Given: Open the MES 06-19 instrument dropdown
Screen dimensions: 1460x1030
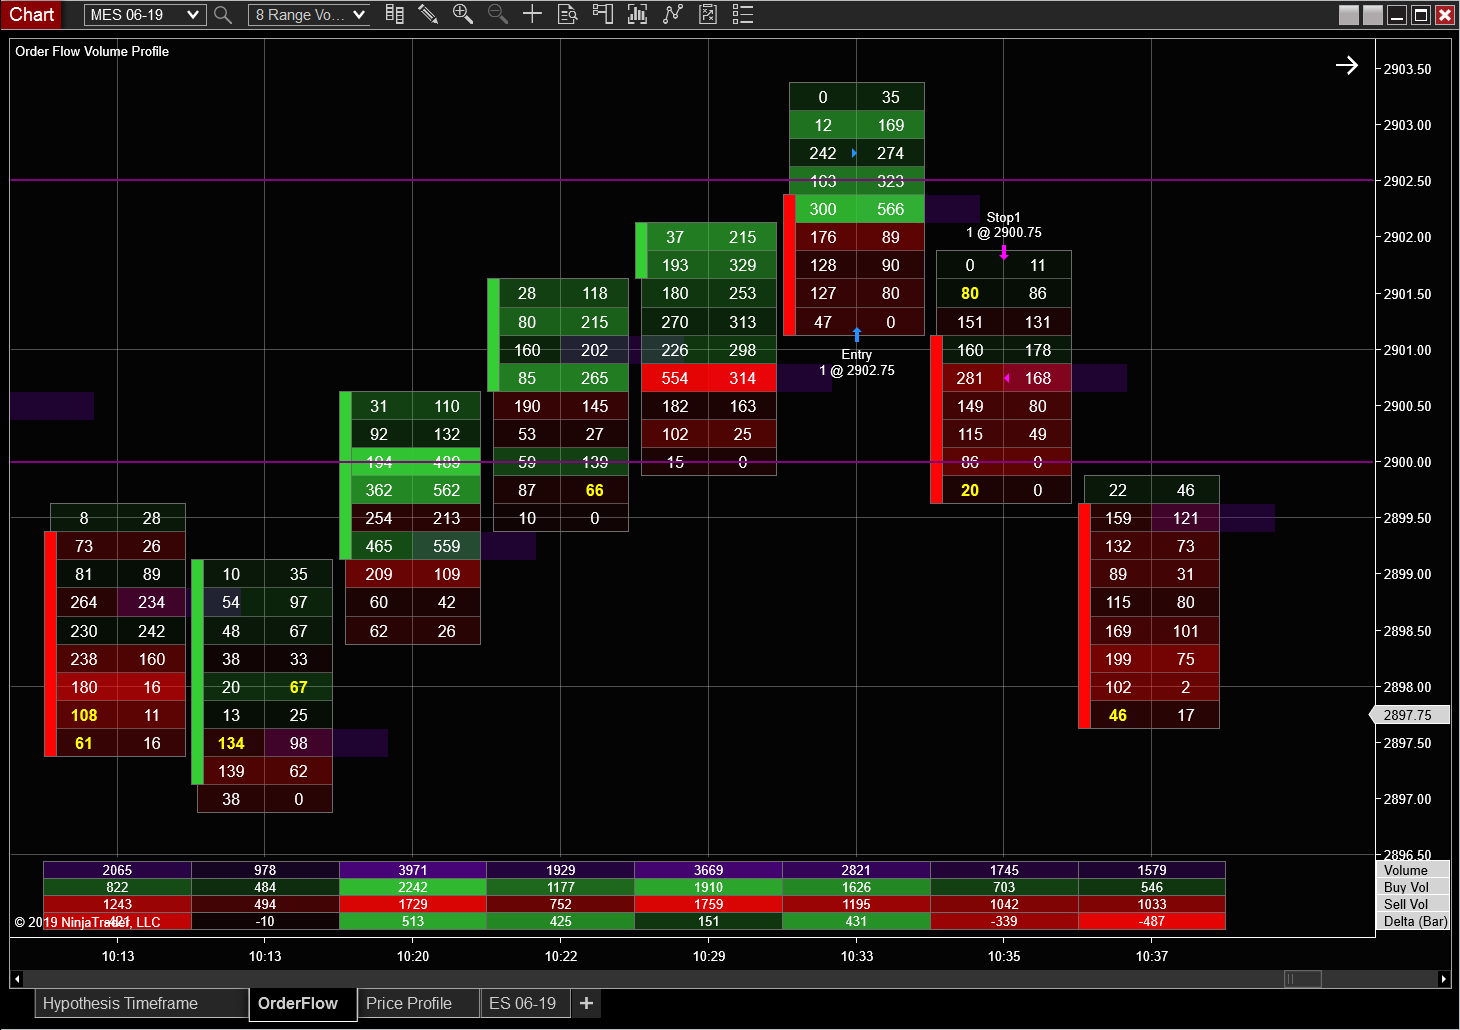Looking at the screenshot, I should click(x=145, y=15).
